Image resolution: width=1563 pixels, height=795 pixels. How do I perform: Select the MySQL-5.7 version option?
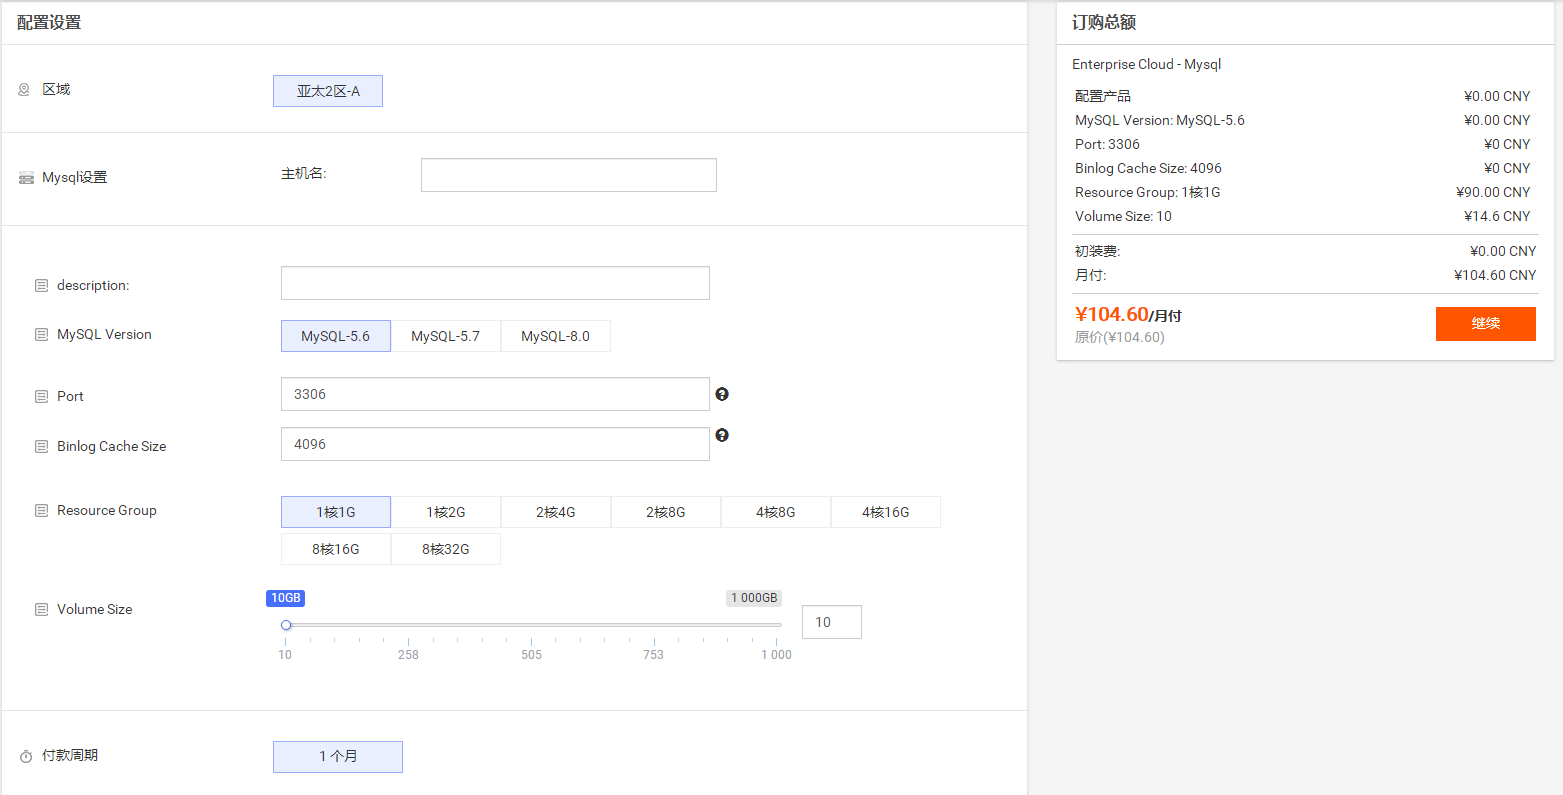point(445,336)
